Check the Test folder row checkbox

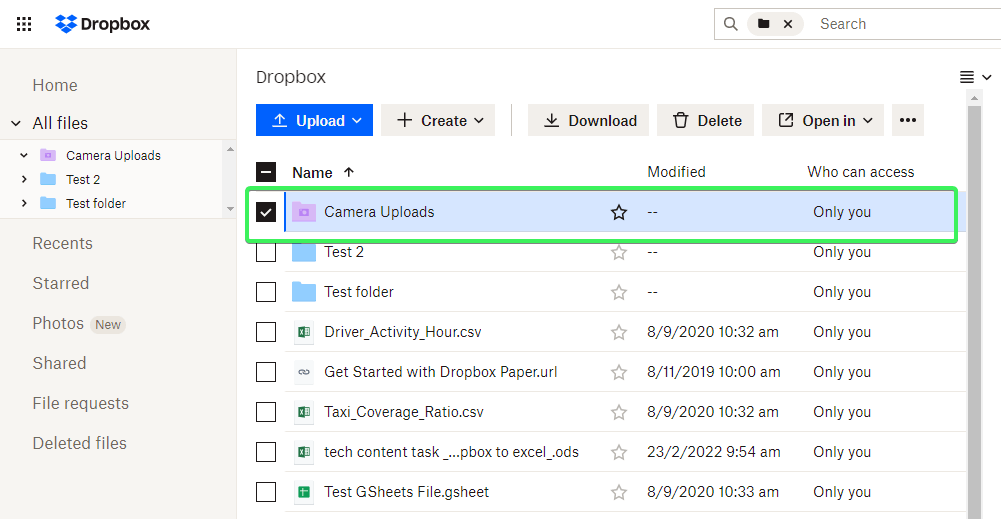[266, 292]
